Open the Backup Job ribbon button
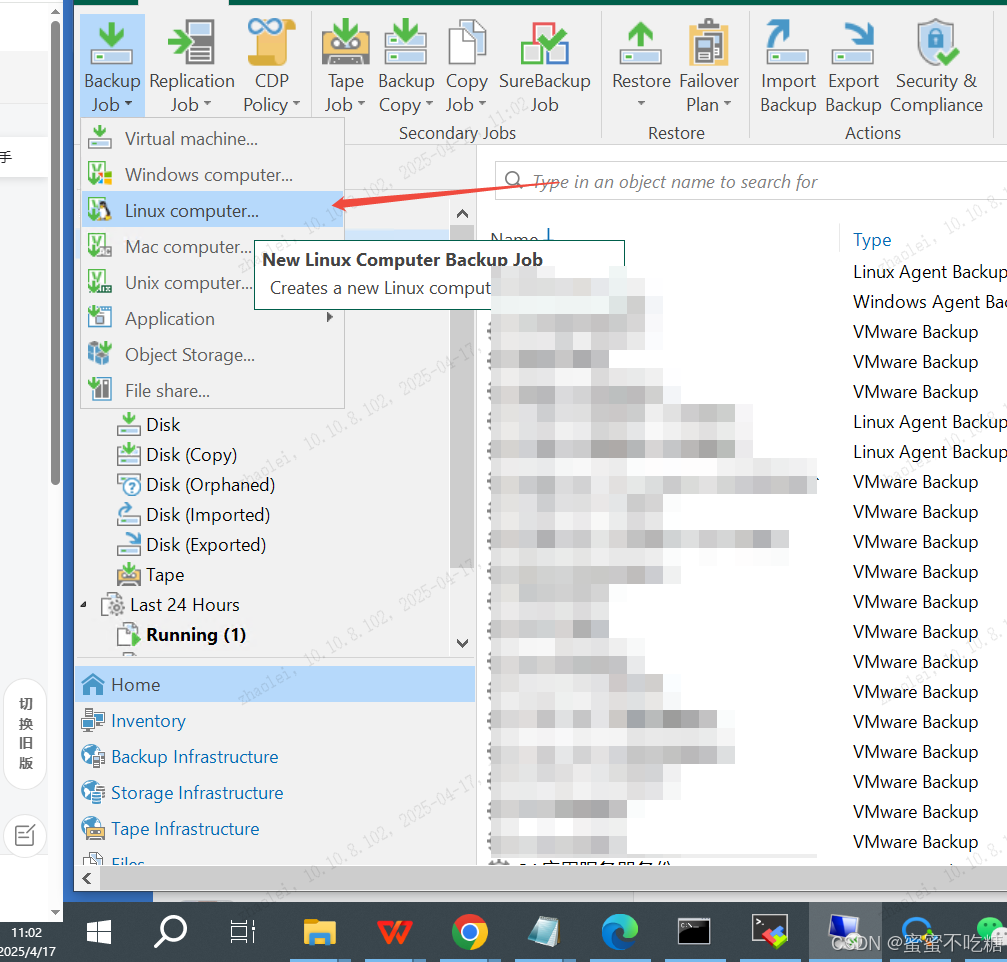The image size is (1007, 962). [x=112, y=66]
